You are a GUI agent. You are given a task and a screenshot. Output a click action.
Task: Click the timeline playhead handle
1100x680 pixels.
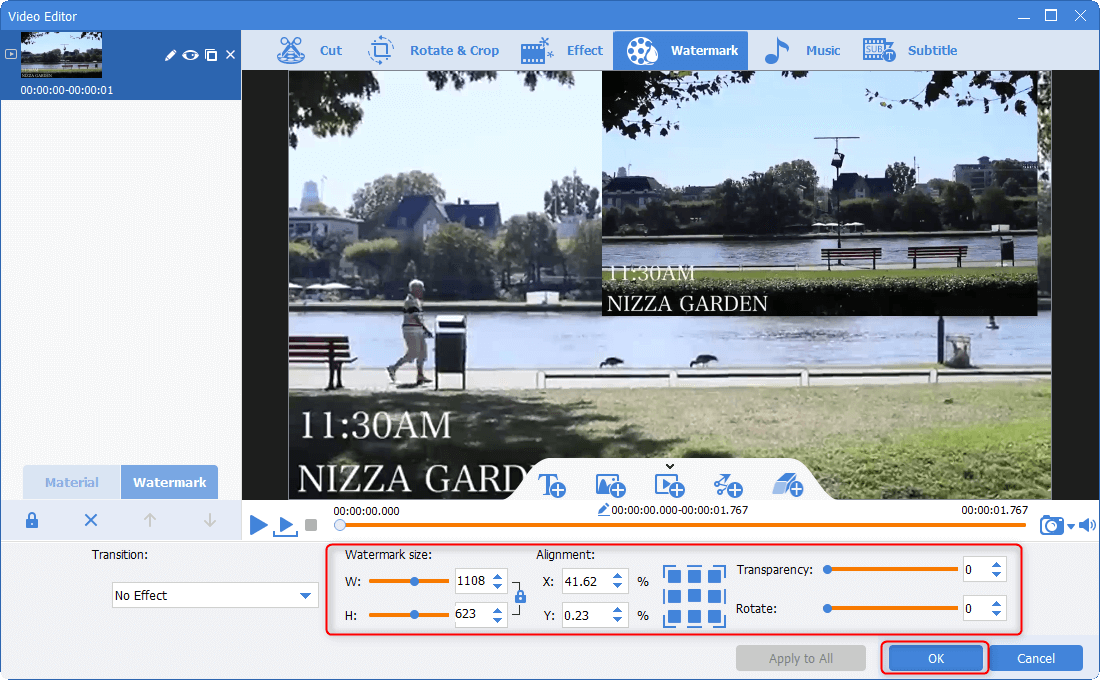coord(340,525)
